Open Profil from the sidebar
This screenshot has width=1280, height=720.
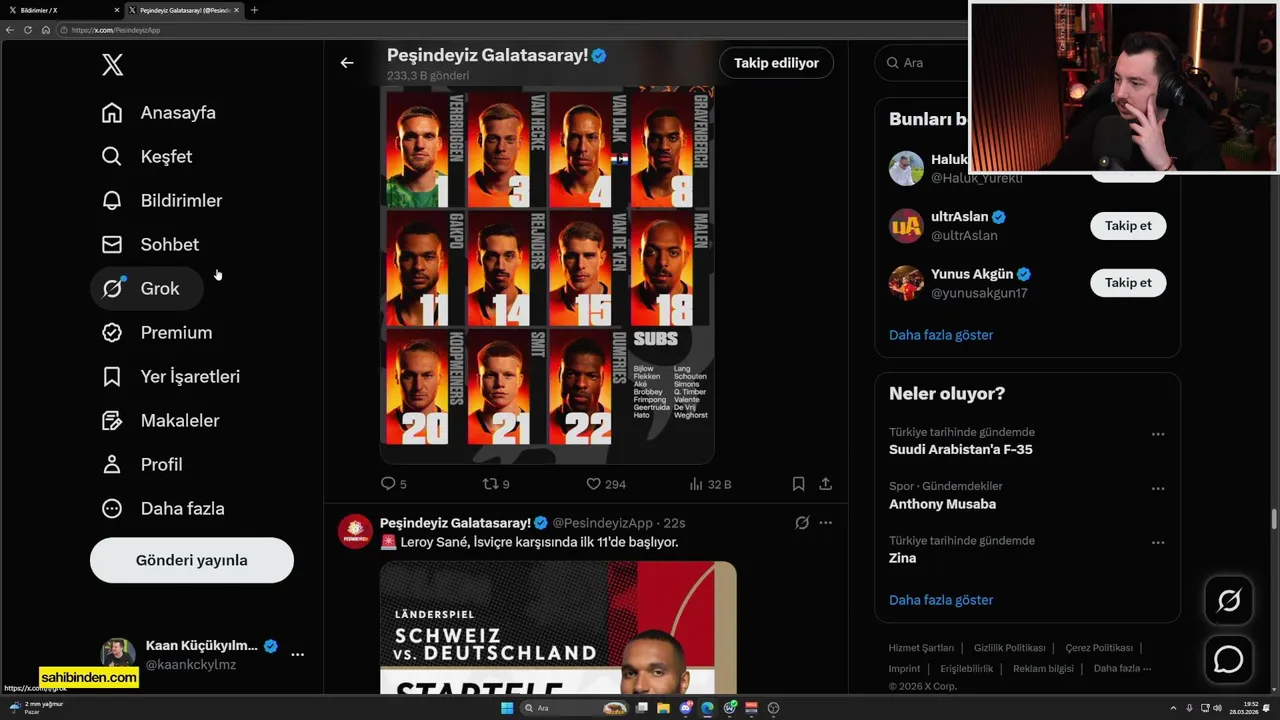[142, 465]
